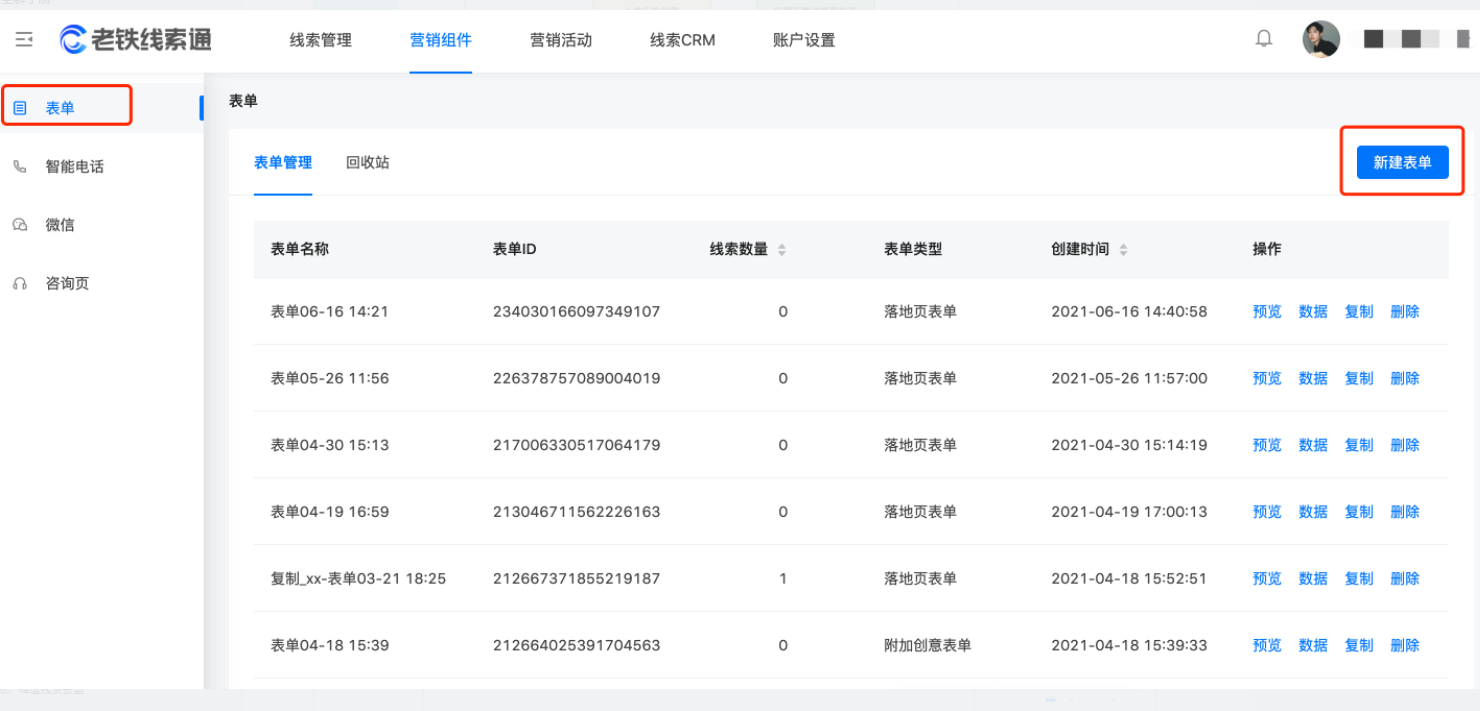The height and width of the screenshot is (711, 1480).
Task: Delete 表单04-18 15:39 via 删除 link
Action: click(x=1405, y=645)
